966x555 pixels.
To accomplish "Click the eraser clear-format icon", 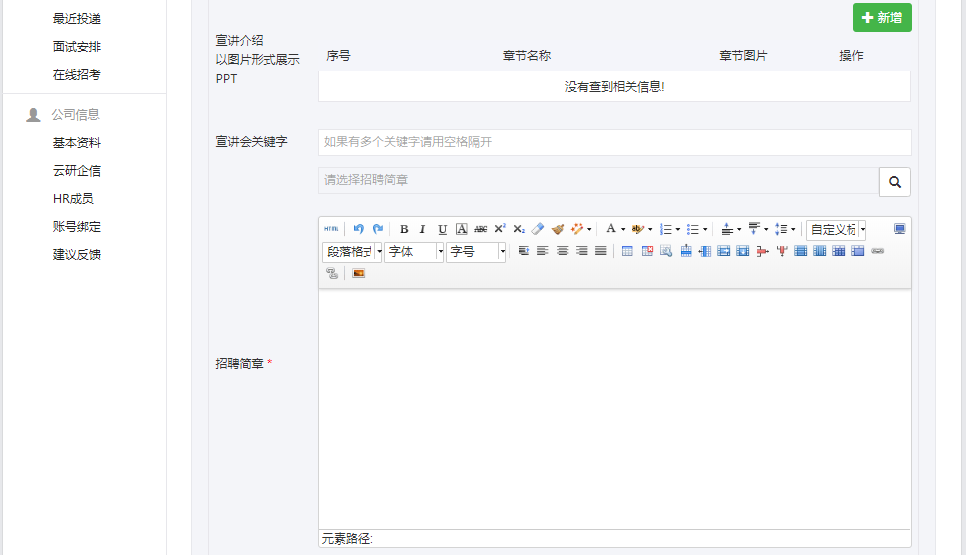I will (537, 229).
